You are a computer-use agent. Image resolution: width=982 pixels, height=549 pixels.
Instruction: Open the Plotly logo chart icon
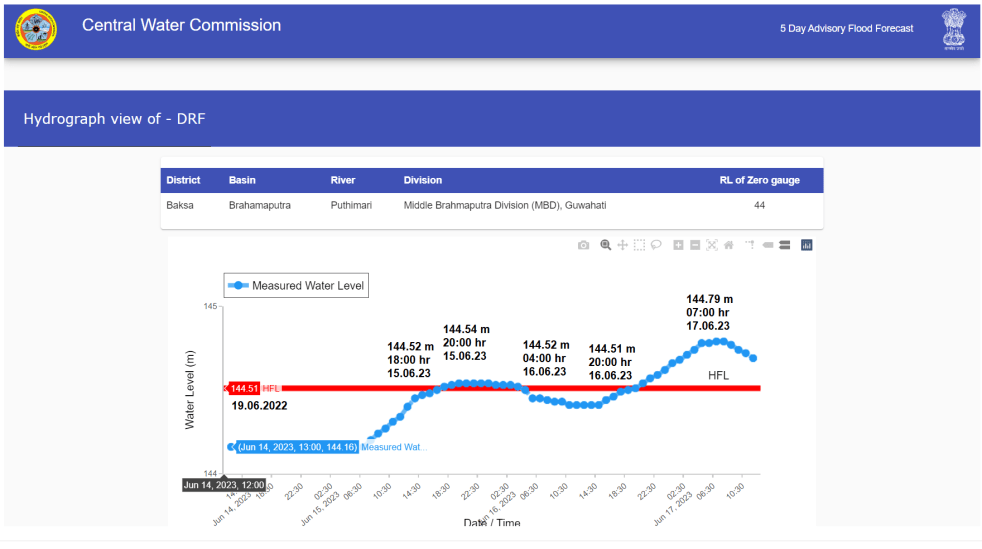806,245
